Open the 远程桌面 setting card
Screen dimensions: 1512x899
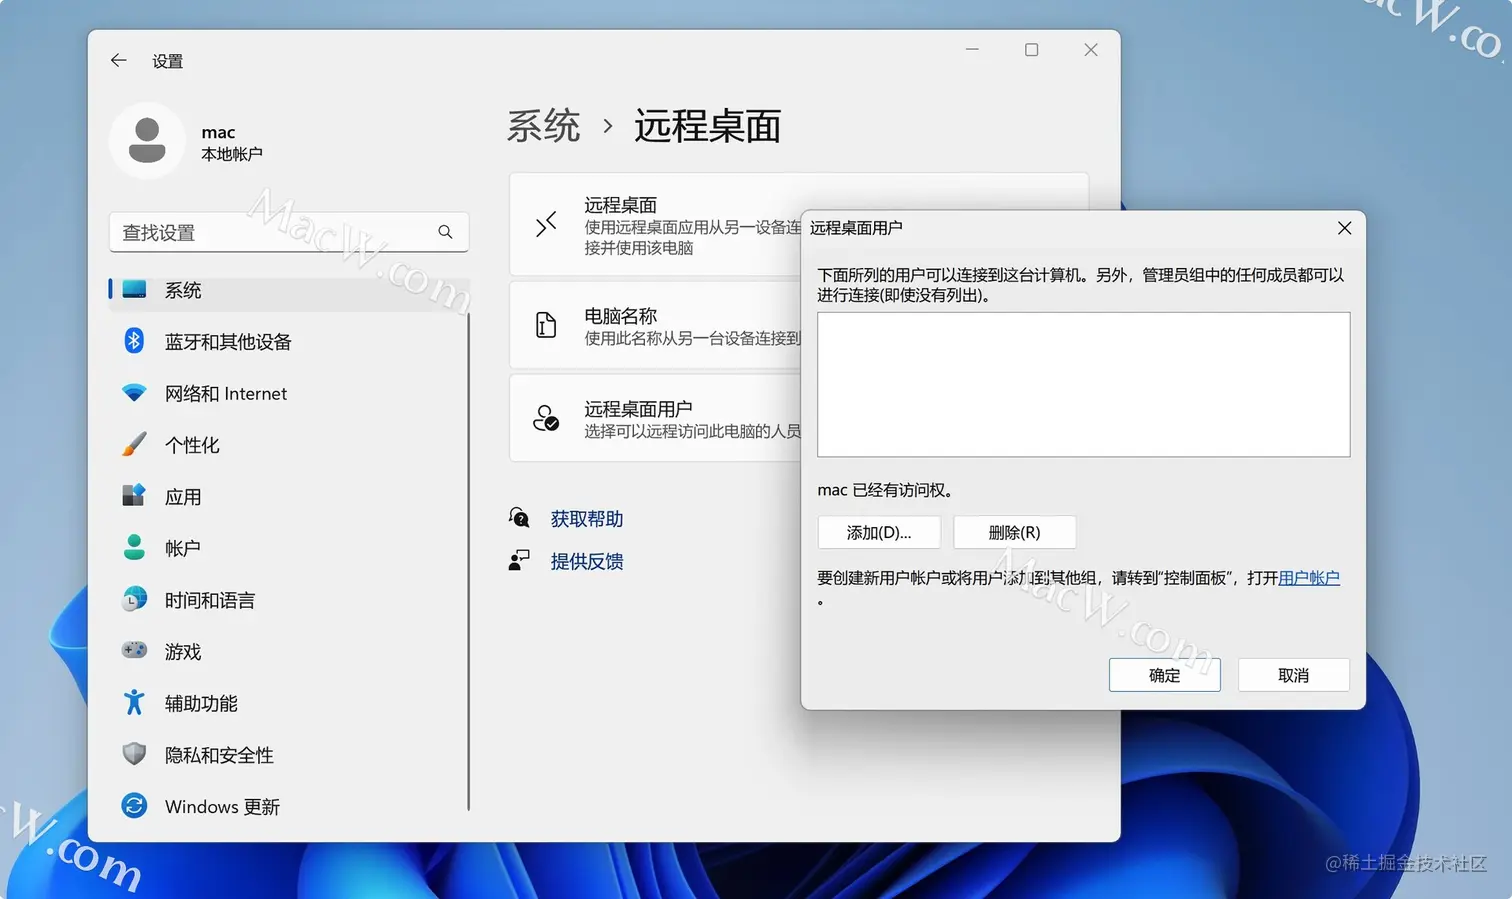[x=655, y=225]
